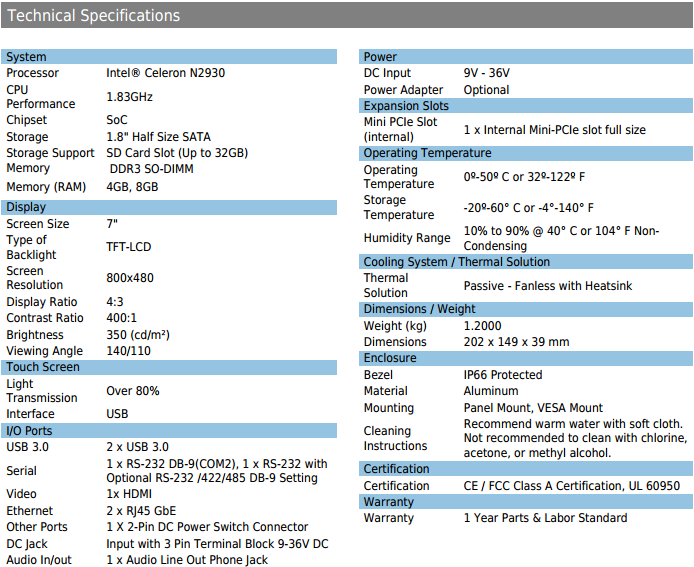Image resolution: width=694 pixels, height=567 pixels.
Task: Click processor value Intel Celeron N2930
Action: pyautogui.click(x=166, y=73)
